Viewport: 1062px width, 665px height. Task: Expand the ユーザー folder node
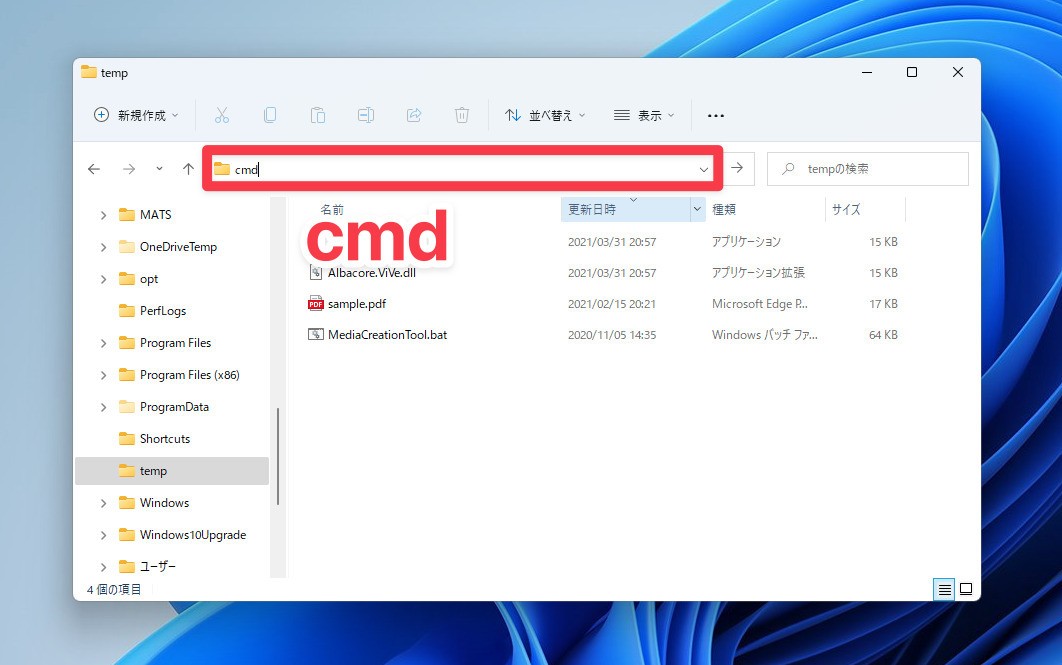[x=103, y=567]
